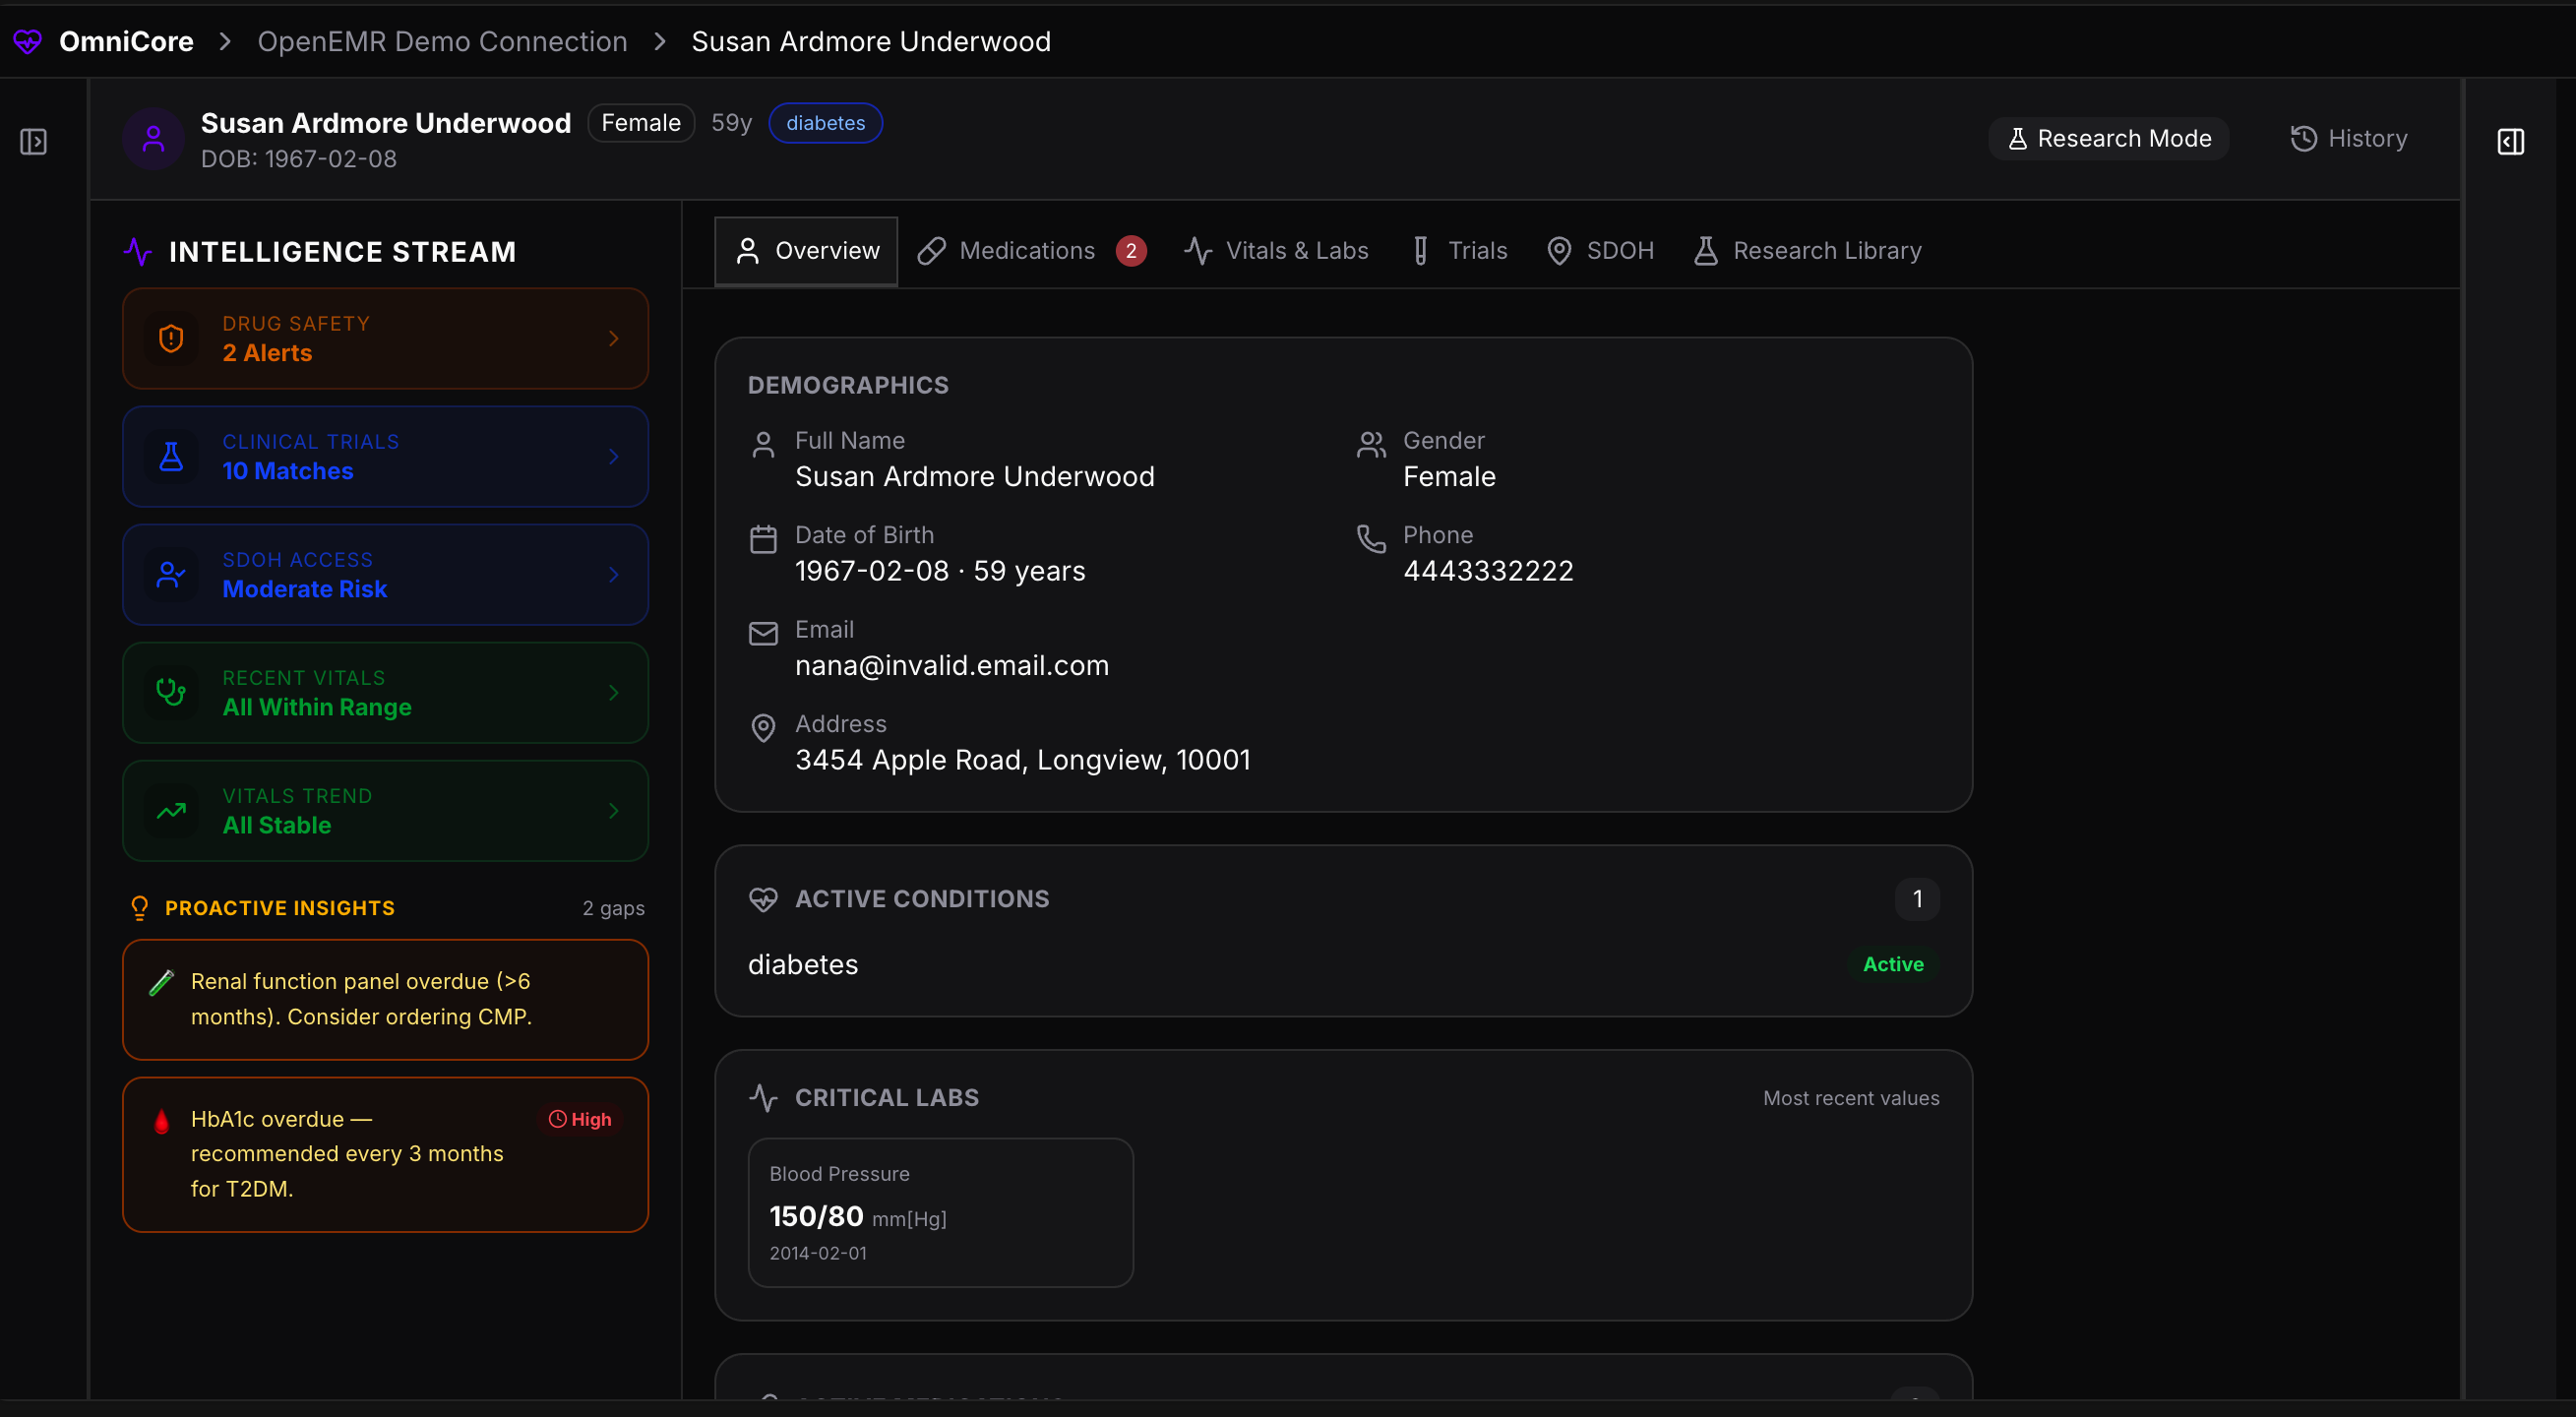2576x1417 pixels.
Task: Click the '2 gaps' label
Action: click(x=613, y=909)
